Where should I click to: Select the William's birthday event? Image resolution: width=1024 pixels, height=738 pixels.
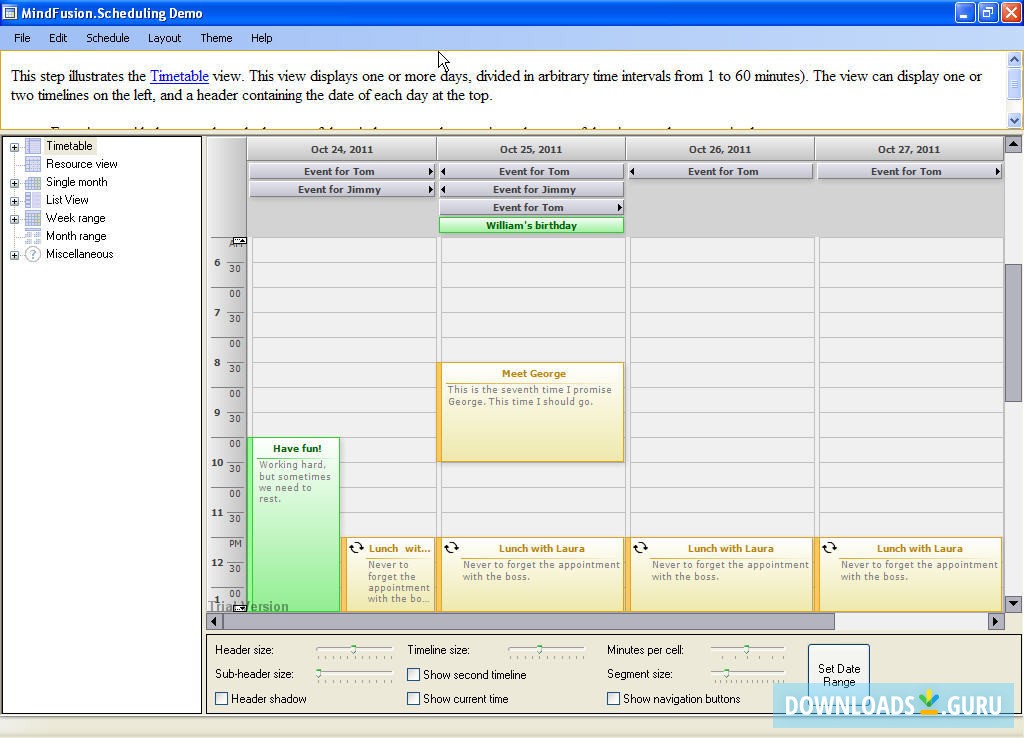coord(531,225)
